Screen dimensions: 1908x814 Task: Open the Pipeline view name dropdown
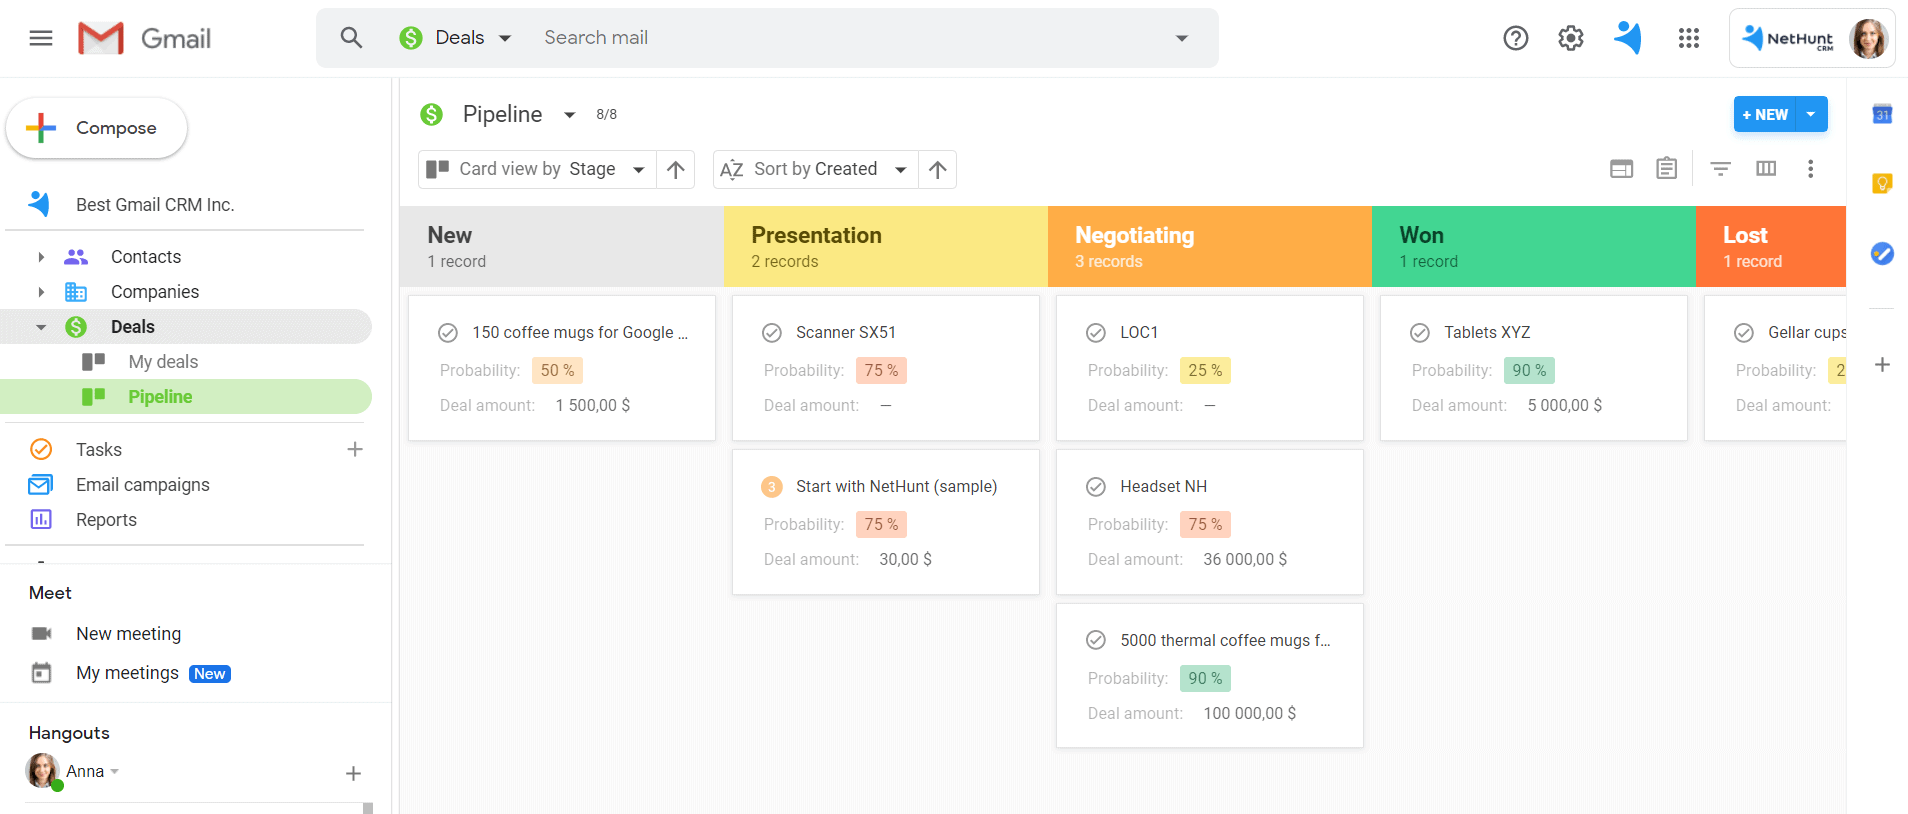pyautogui.click(x=570, y=115)
